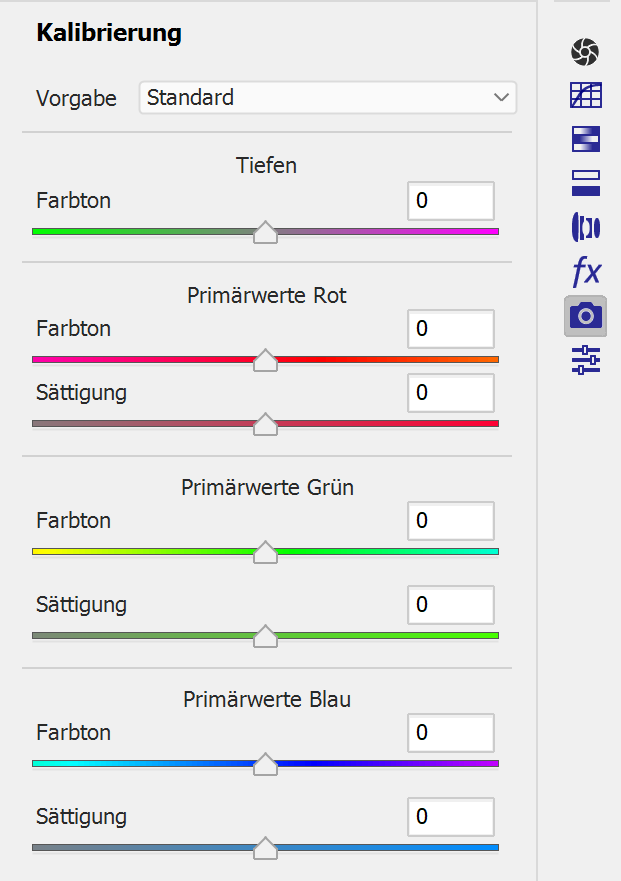The height and width of the screenshot is (881, 621).
Task: Click the Primärwerte Grün Farbton slider handle
Action: tap(265, 553)
